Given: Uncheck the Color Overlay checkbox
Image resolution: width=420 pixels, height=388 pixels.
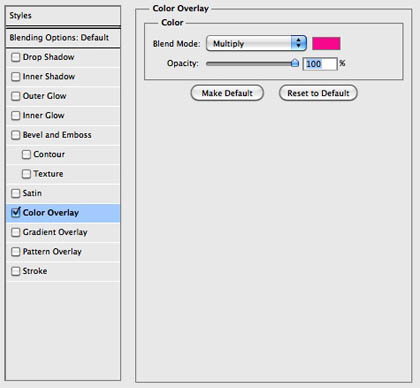Looking at the screenshot, I should pos(16,212).
